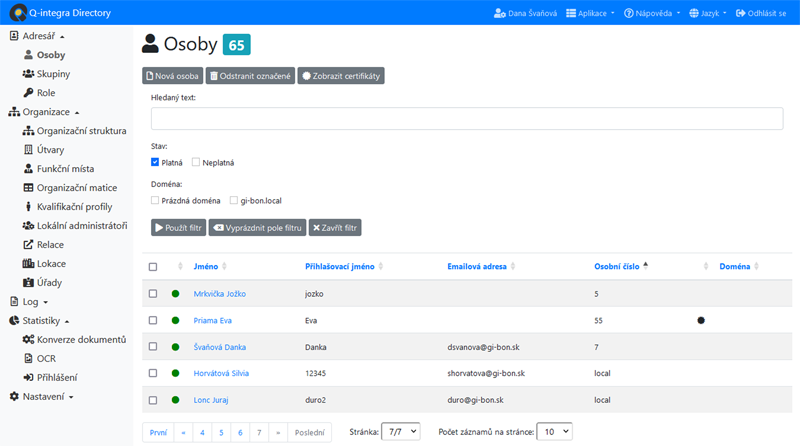The height and width of the screenshot is (446, 800).
Task: Check the Prázdná doména checkbox
Action: click(155, 201)
